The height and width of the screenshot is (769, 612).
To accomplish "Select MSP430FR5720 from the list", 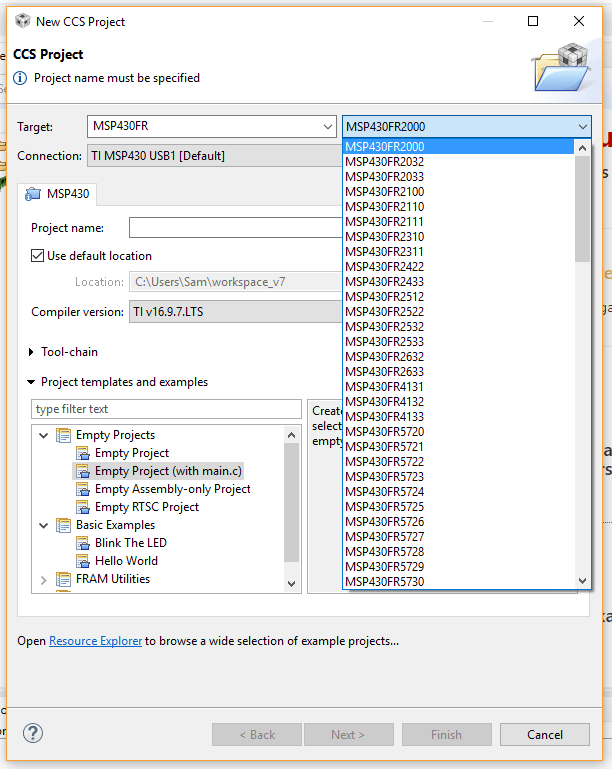I will coord(459,432).
